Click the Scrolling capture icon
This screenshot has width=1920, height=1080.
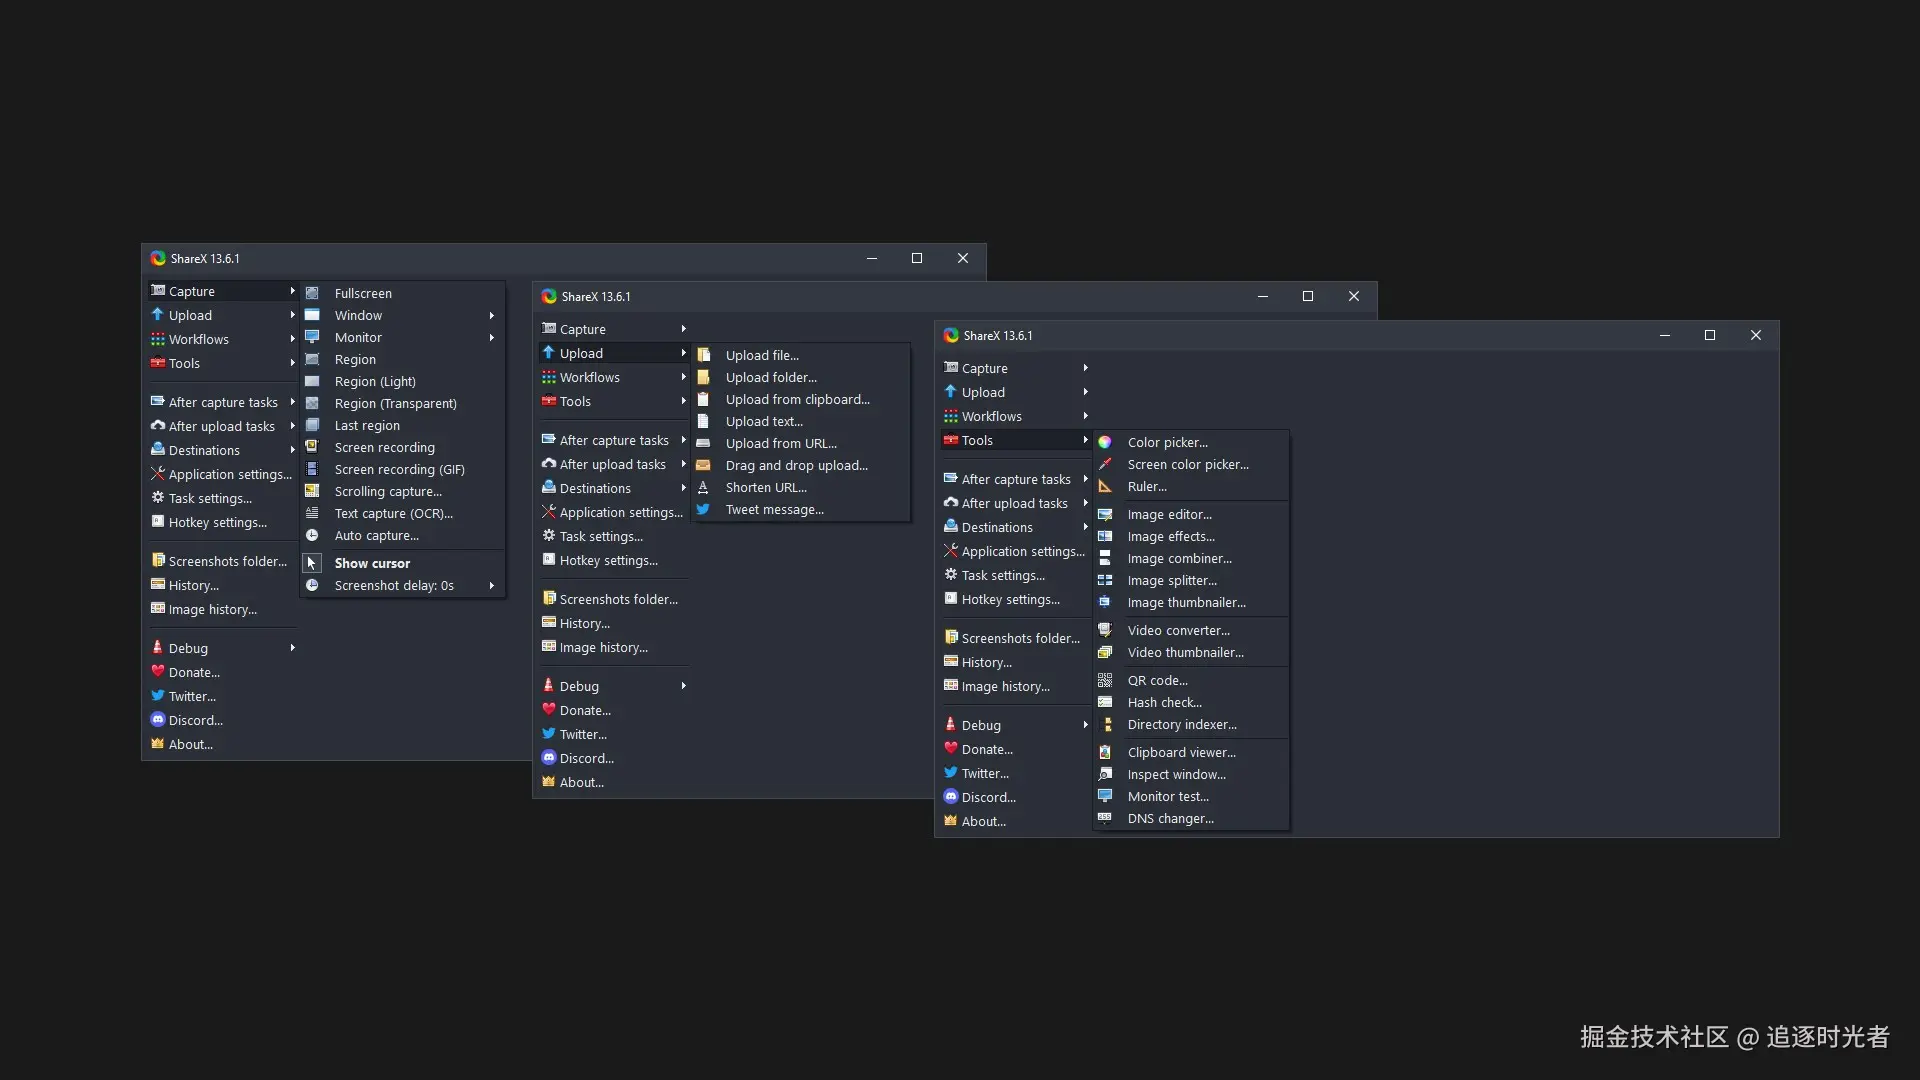point(312,491)
